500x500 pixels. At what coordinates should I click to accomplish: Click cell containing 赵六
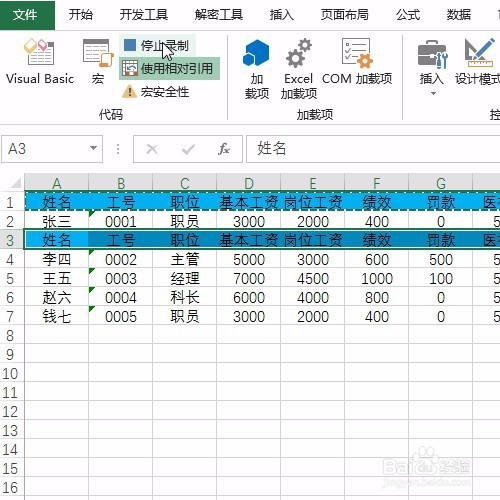[x=57, y=297]
